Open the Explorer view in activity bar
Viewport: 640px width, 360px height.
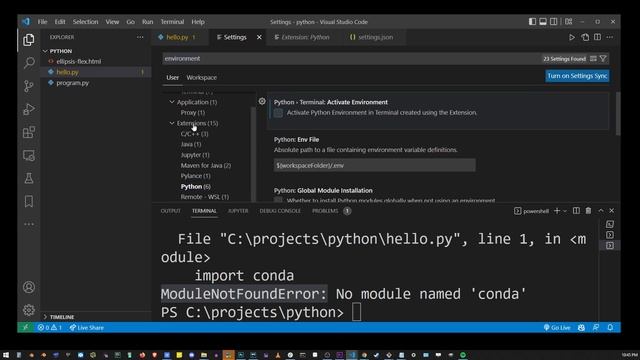[29, 40]
